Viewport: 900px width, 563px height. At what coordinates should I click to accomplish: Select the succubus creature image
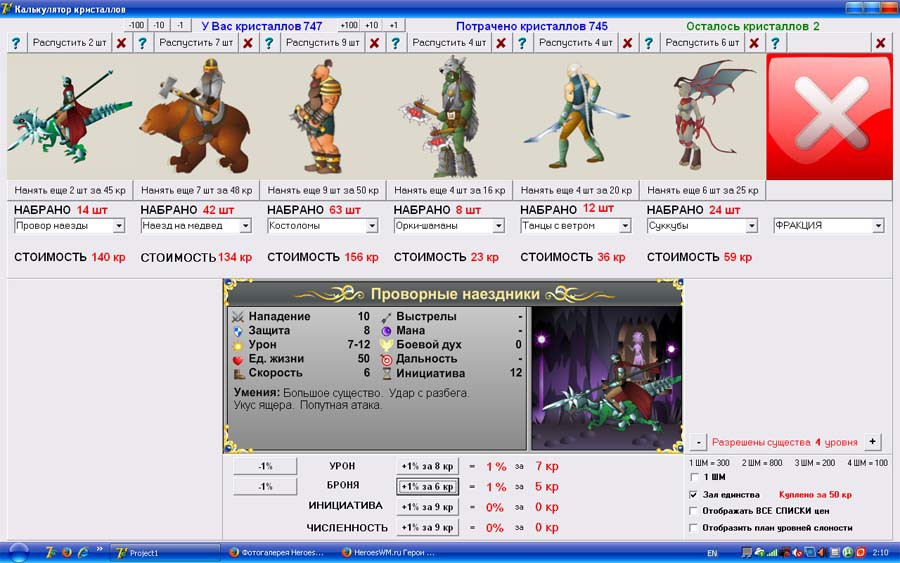pyautogui.click(x=703, y=117)
